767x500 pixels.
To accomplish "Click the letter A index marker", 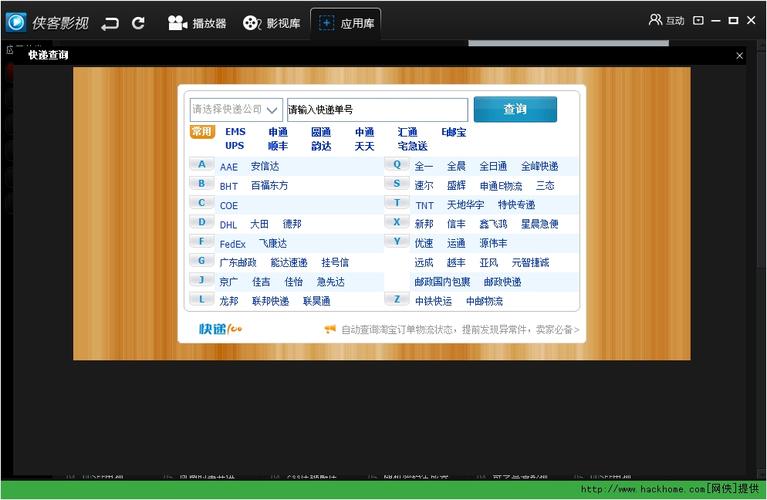I will coord(202,164).
